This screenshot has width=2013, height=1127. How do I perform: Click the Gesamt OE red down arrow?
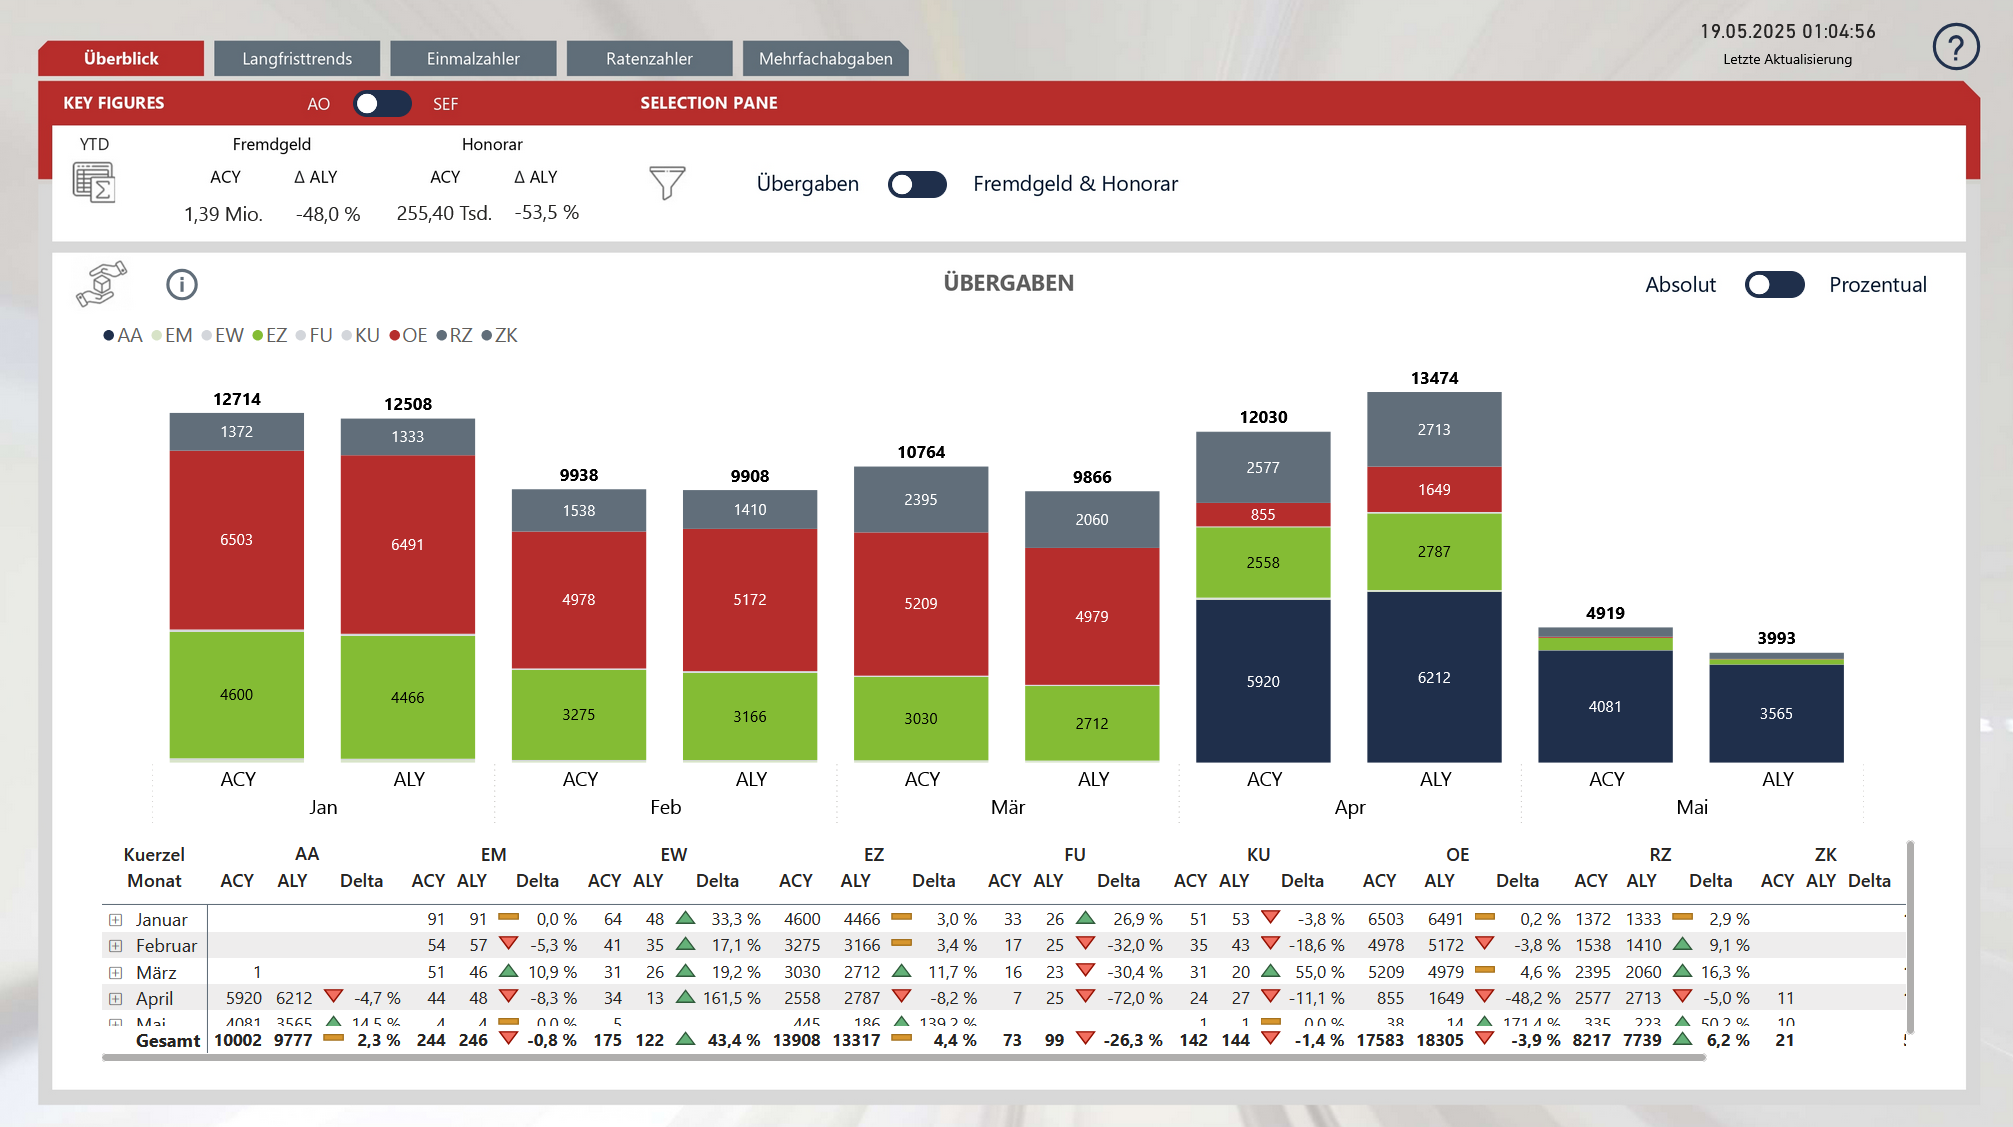click(x=1485, y=1039)
